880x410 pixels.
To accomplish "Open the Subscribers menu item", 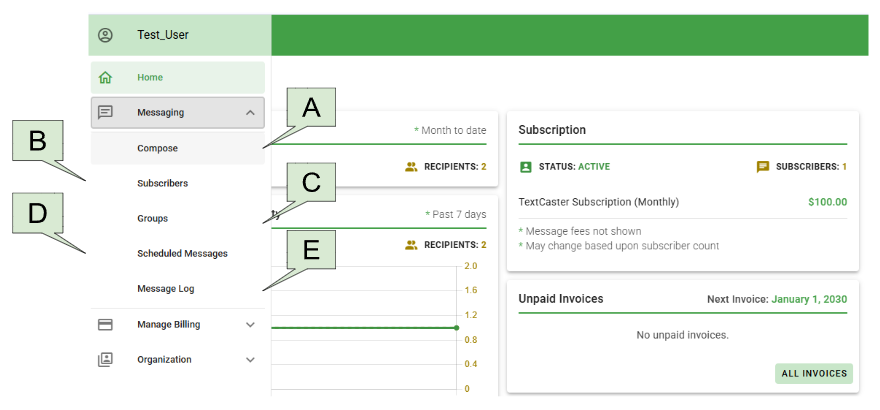I will [x=163, y=184].
